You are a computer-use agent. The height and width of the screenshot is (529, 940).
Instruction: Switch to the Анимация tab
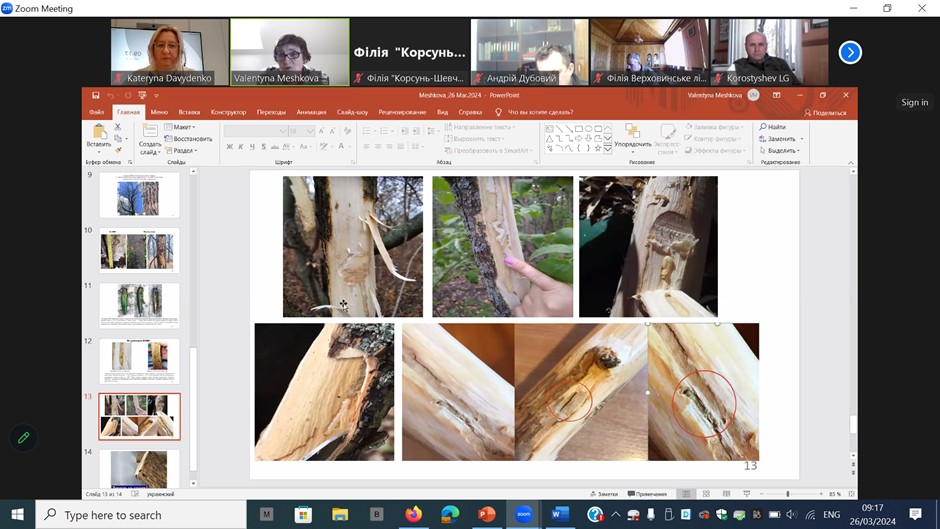(311, 112)
